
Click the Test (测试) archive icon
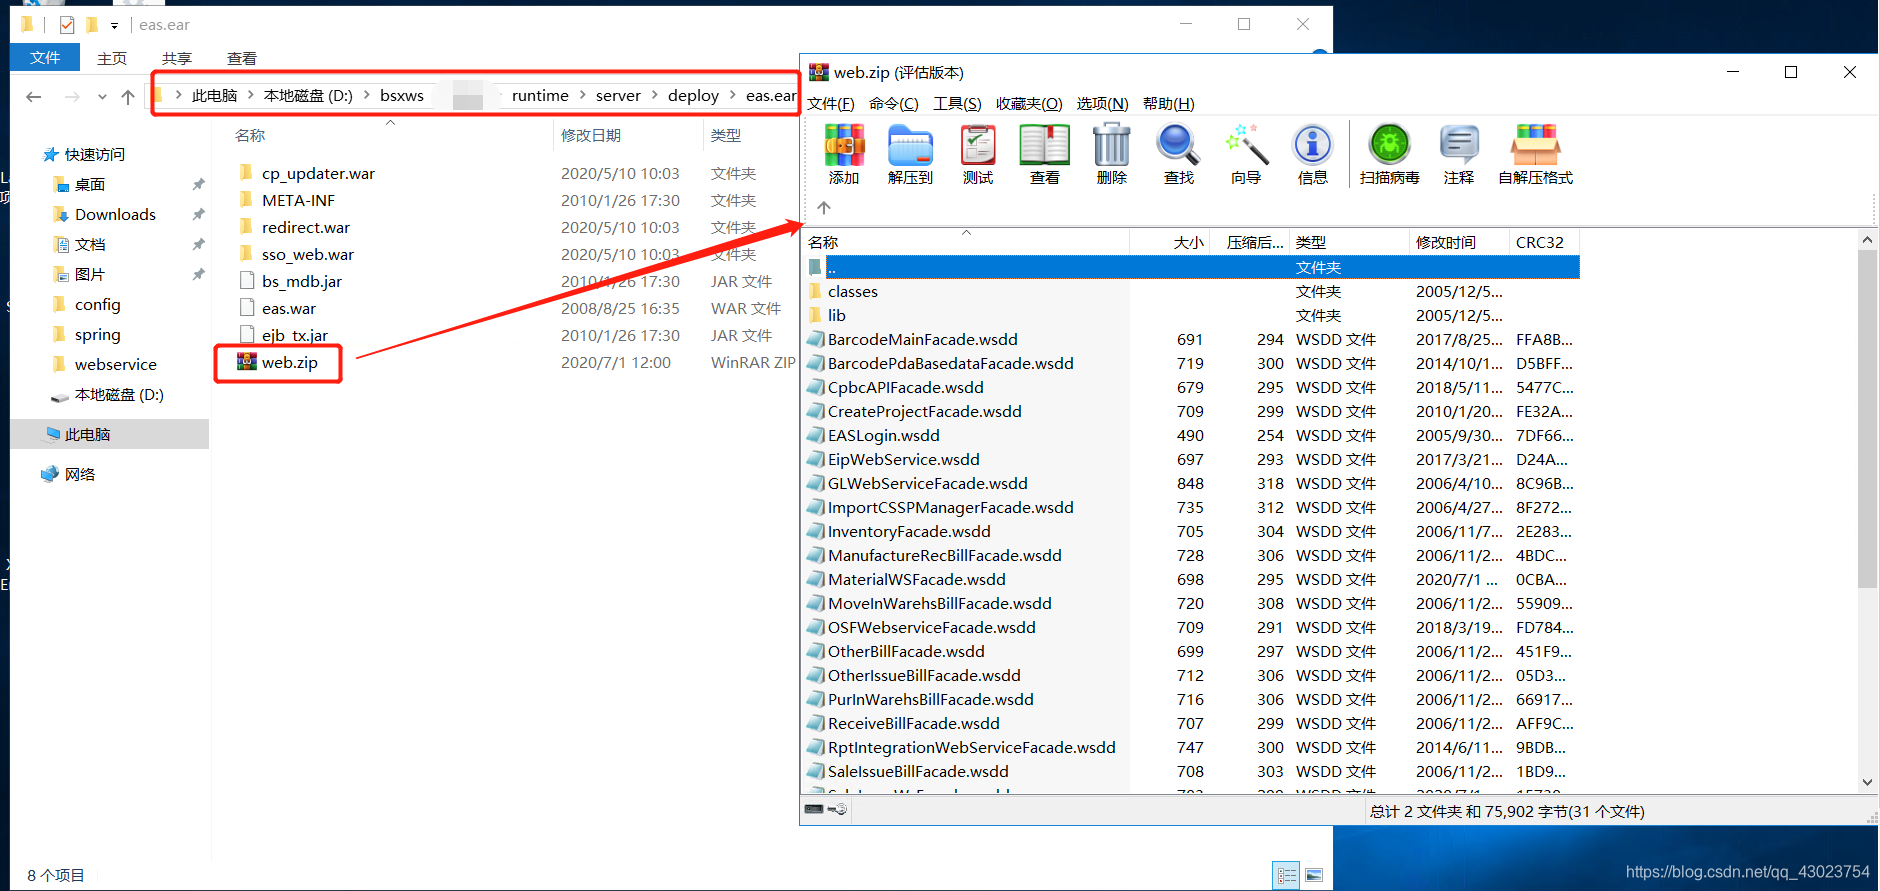[x=978, y=154]
